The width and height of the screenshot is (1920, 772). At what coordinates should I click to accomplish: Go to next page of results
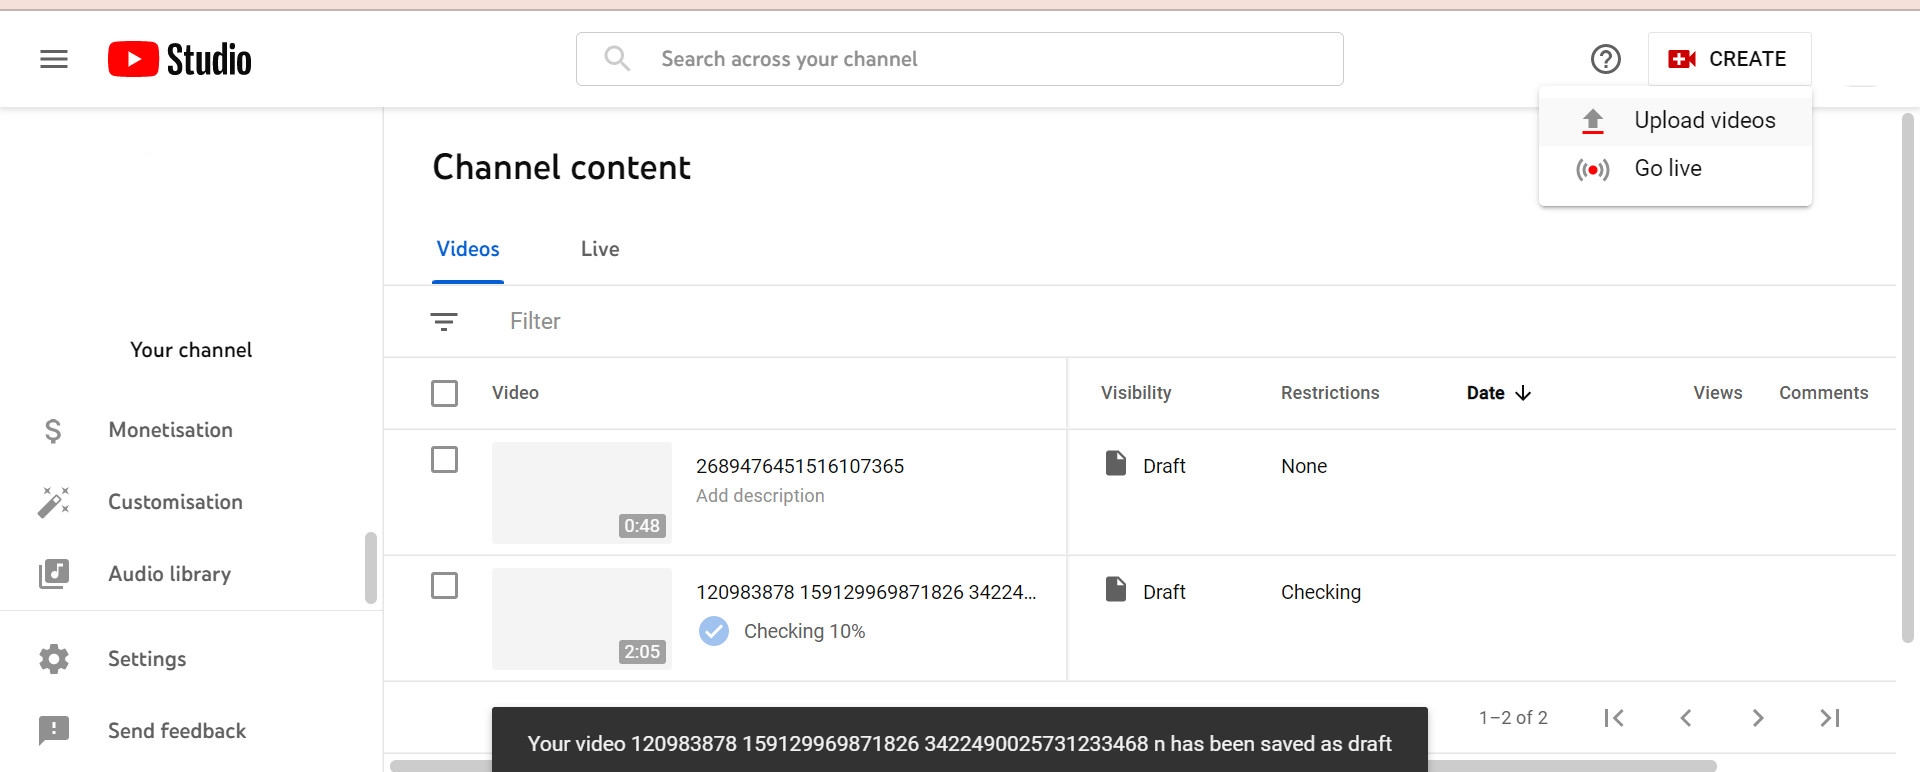click(x=1758, y=718)
